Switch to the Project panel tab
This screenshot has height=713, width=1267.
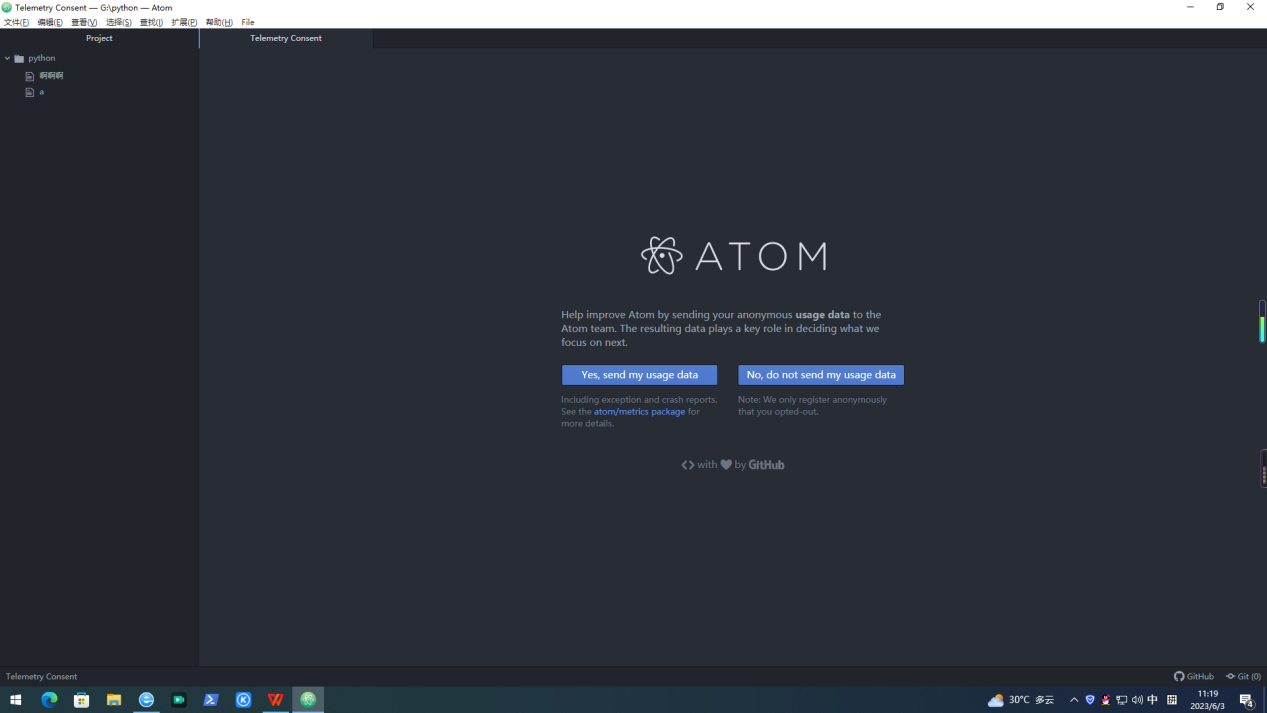99,38
